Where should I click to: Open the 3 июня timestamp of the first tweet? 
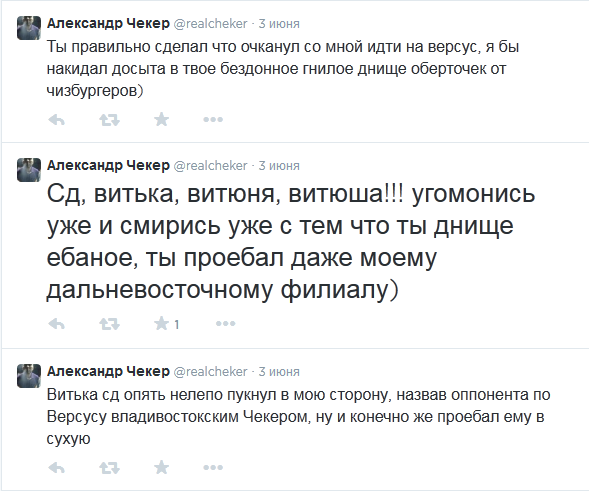coord(279,24)
